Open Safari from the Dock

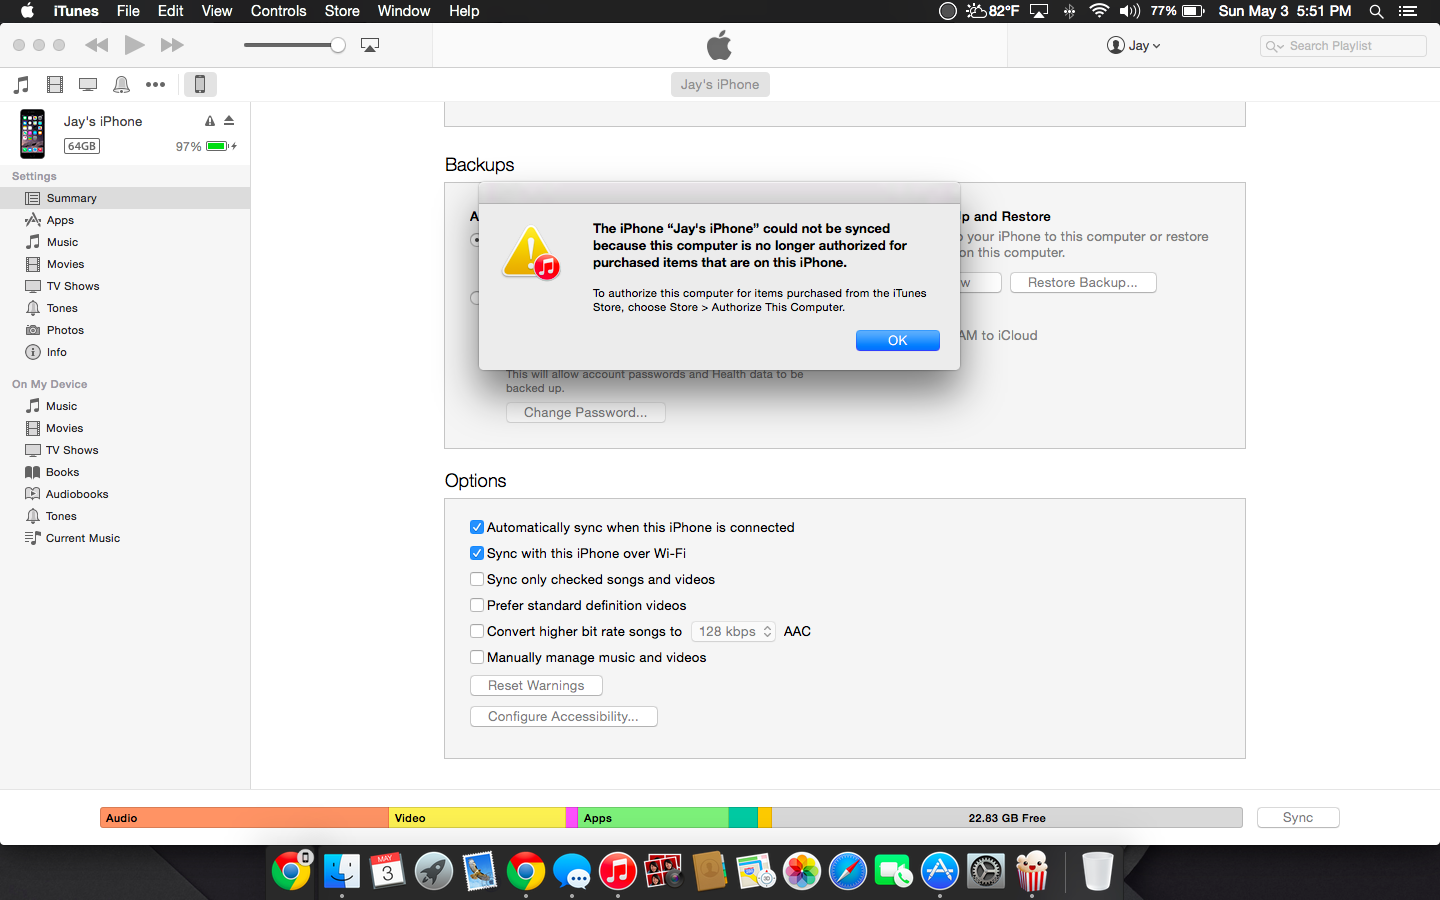coord(847,871)
